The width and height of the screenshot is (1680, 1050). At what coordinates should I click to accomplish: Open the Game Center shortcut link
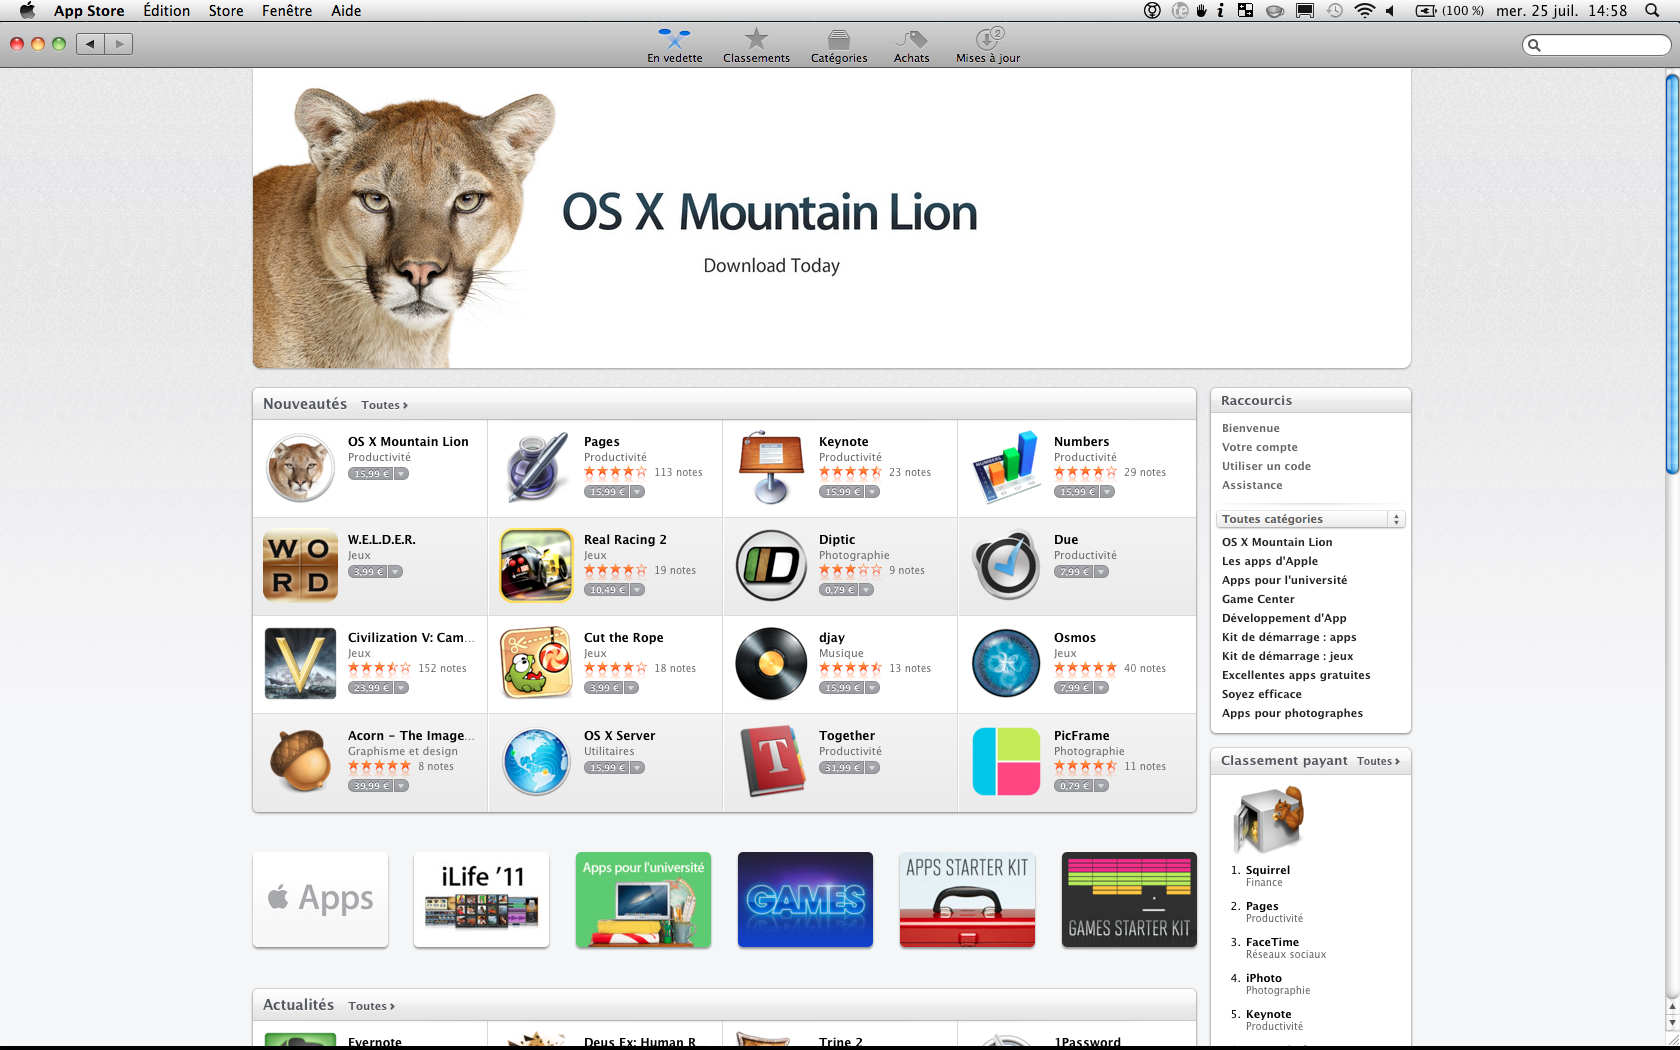coord(1258,599)
